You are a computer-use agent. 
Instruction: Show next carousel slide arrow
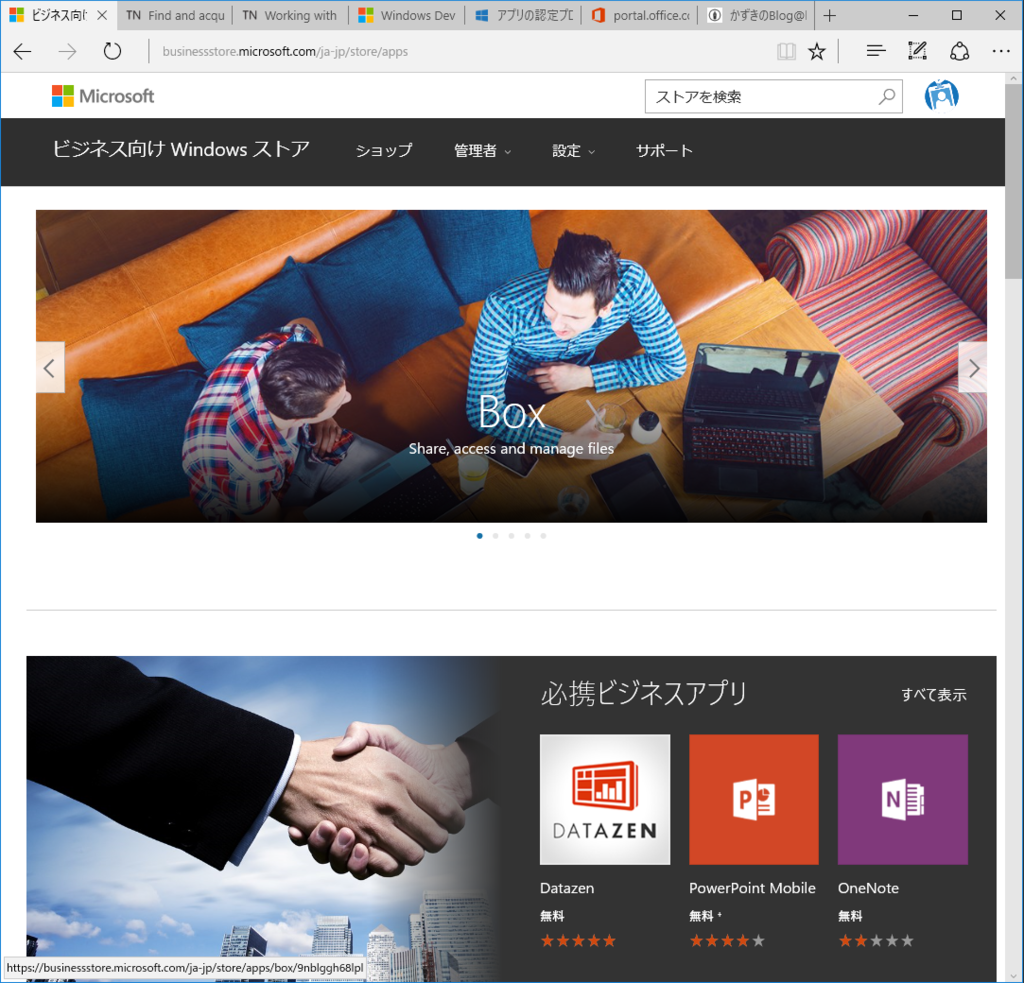tap(973, 368)
